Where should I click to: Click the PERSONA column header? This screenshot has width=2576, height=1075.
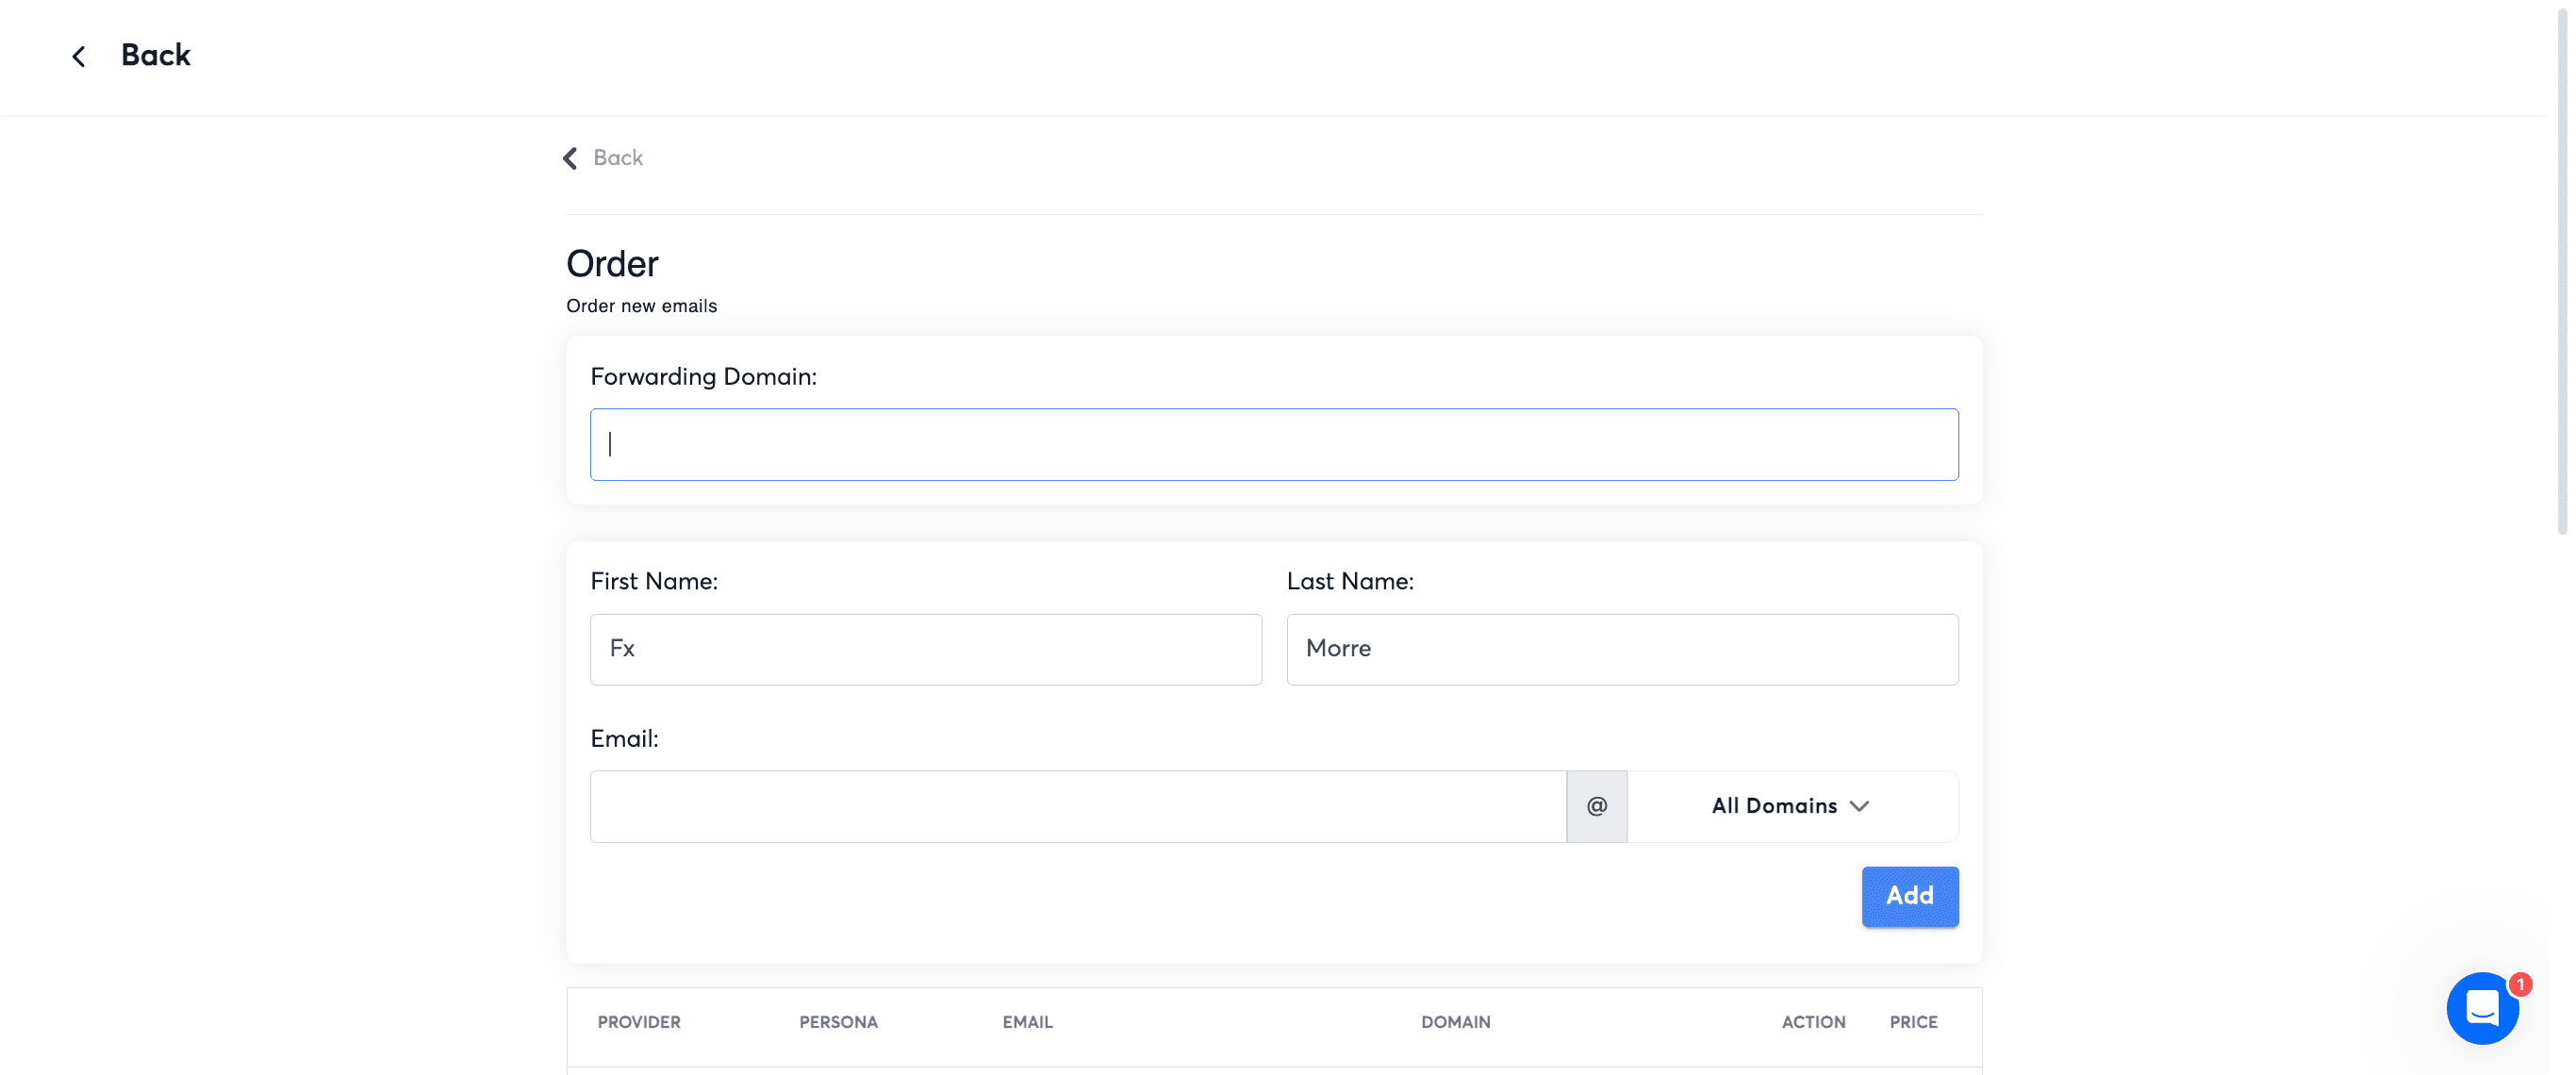coord(838,1022)
